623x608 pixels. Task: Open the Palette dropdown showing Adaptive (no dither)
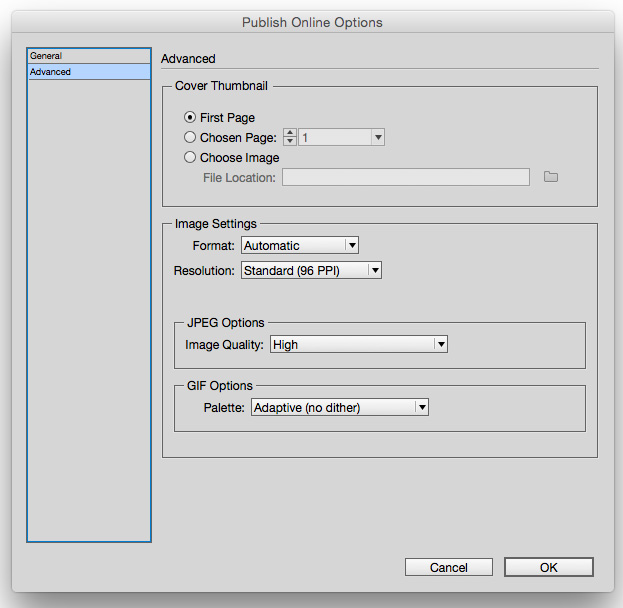point(340,407)
